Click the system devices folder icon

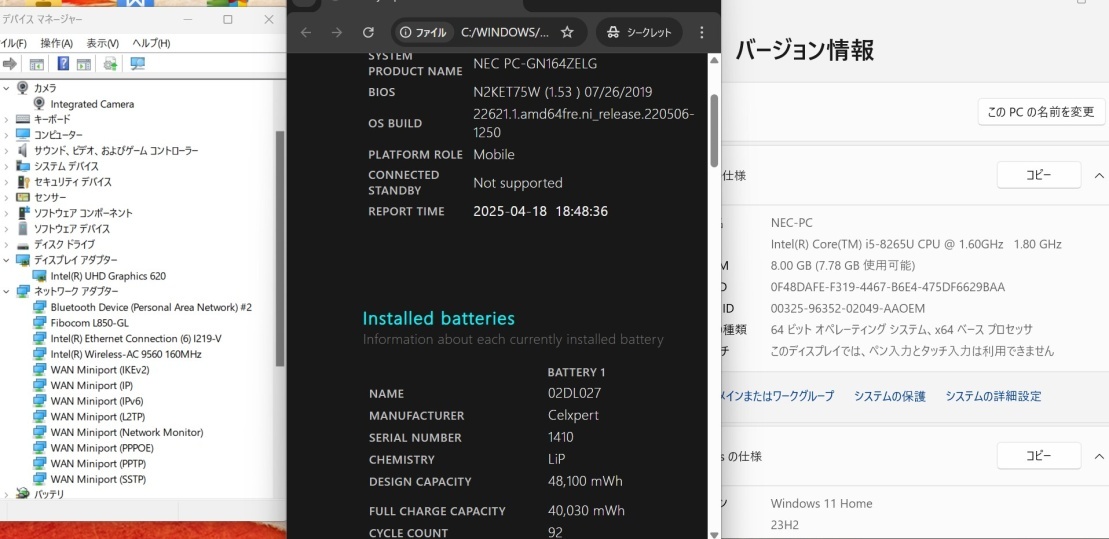click(23, 166)
